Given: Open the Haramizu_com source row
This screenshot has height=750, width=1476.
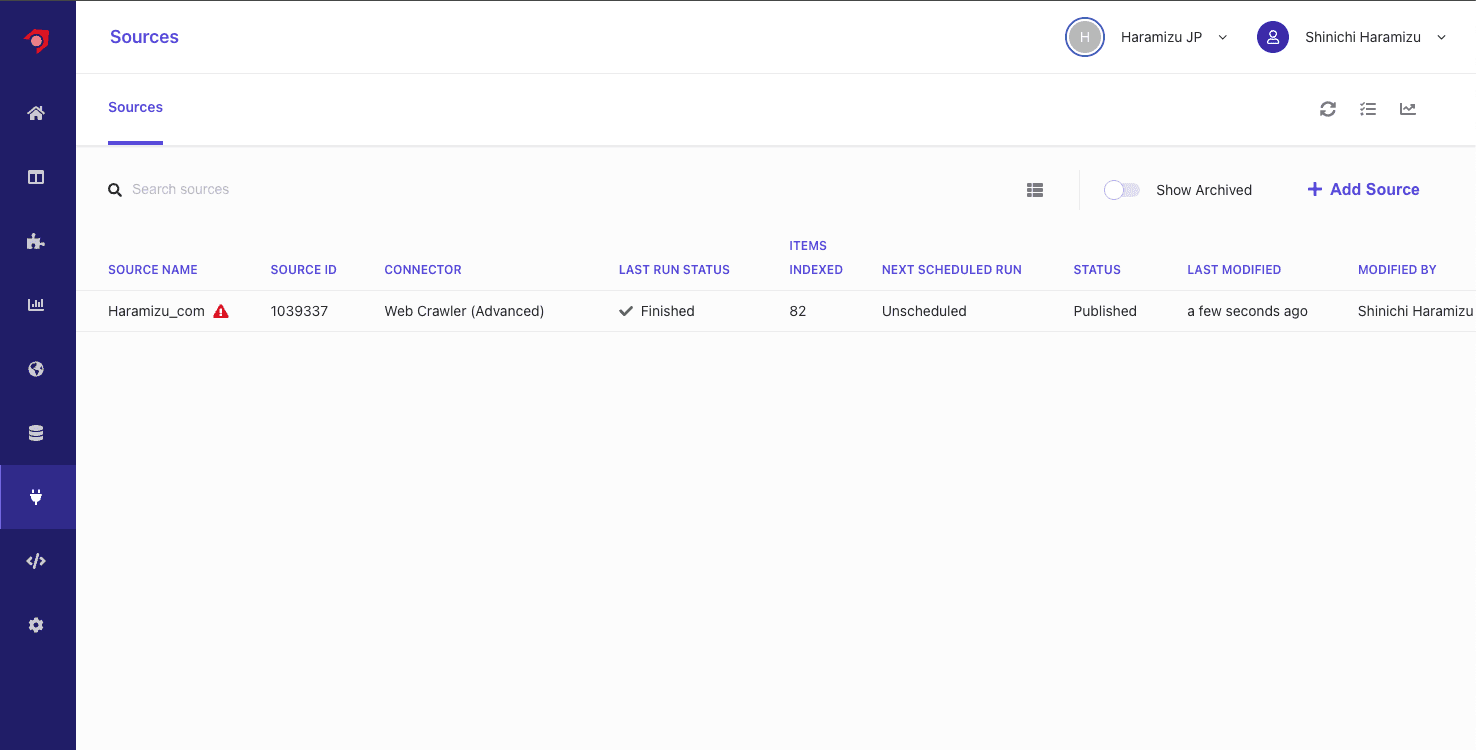Looking at the screenshot, I should pos(156,311).
